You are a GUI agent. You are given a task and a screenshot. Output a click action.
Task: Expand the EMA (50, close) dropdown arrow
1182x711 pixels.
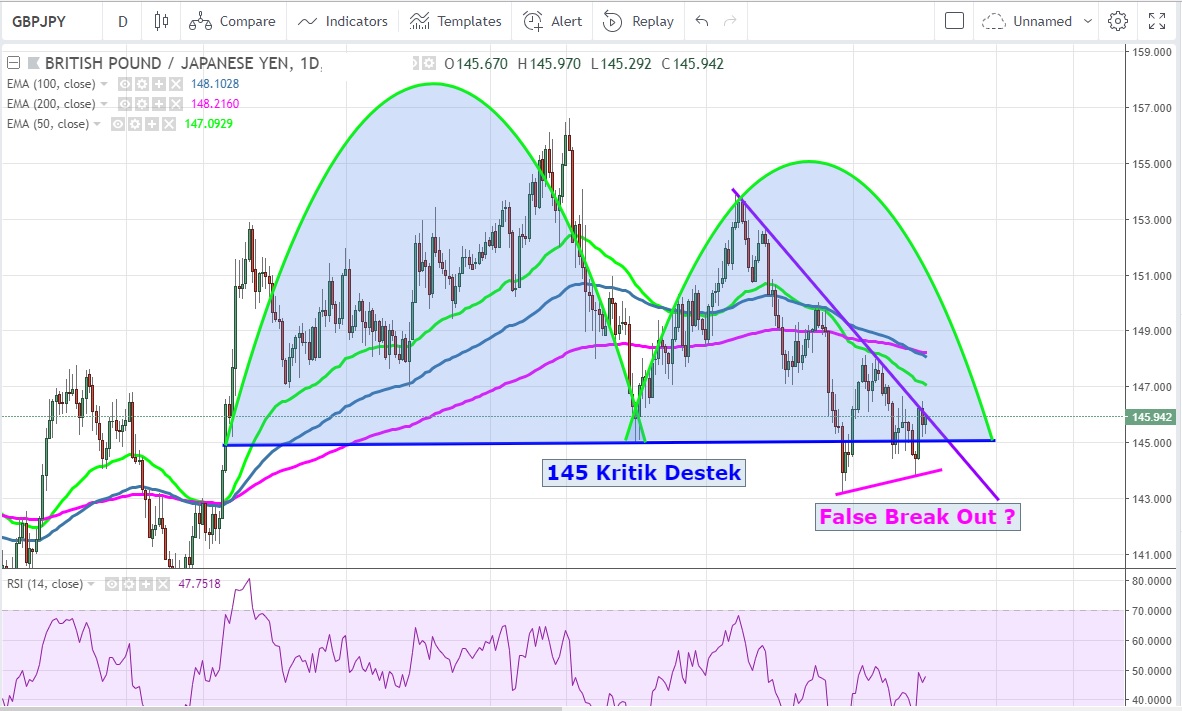(x=98, y=124)
